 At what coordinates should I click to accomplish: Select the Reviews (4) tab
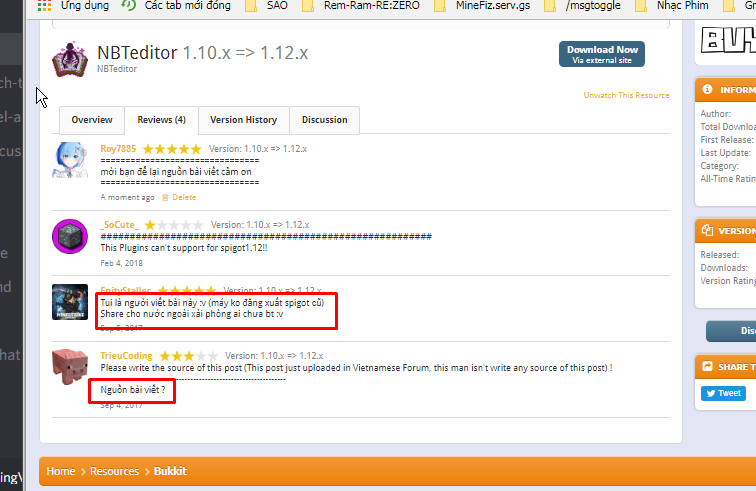tap(162, 120)
